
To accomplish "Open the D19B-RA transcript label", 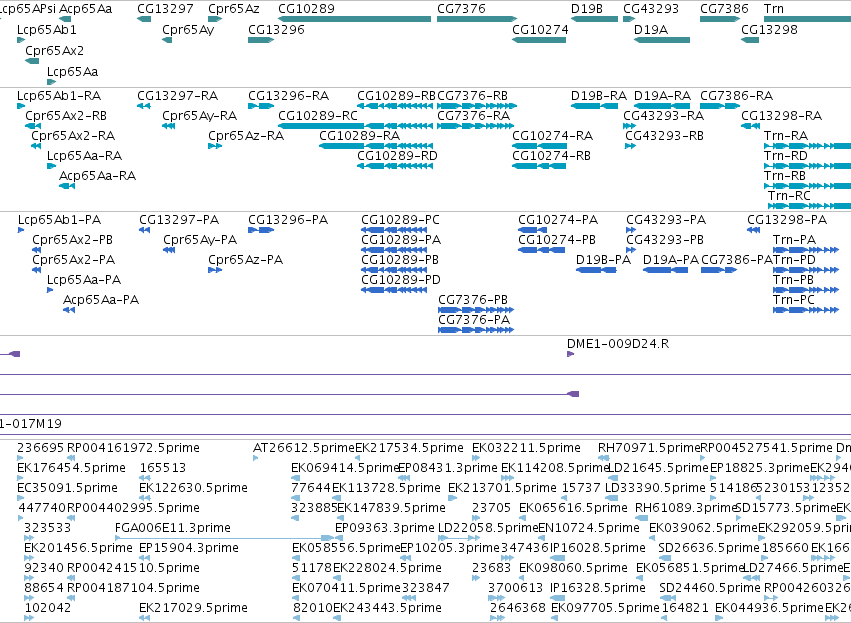I will pyautogui.click(x=599, y=96).
